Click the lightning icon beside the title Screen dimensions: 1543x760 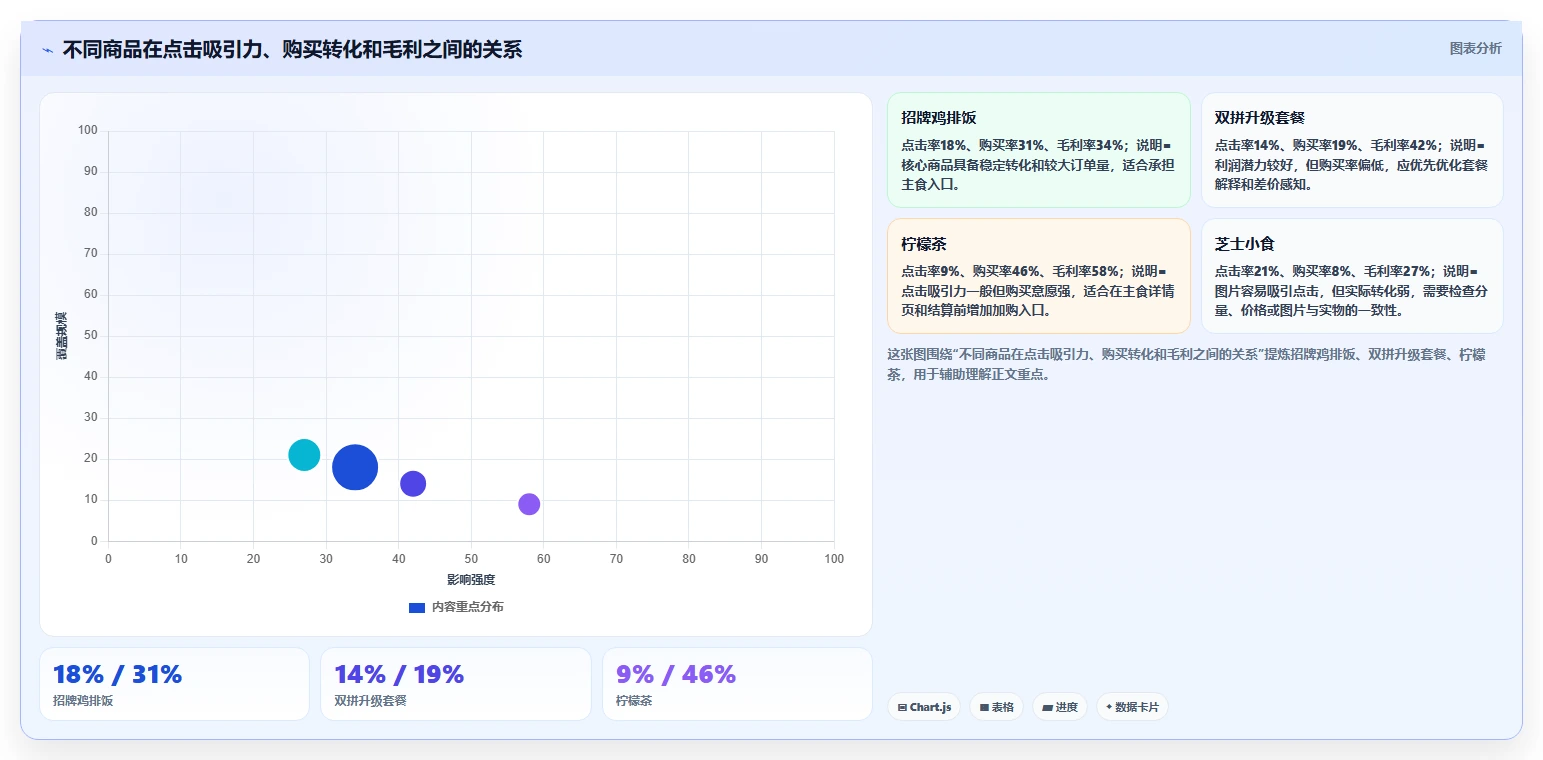tap(47, 50)
